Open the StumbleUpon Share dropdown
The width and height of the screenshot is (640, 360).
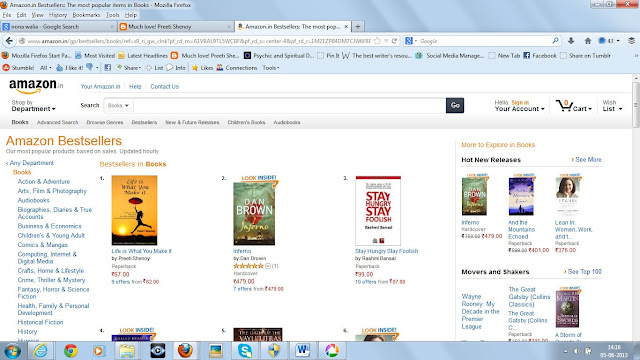pyautogui.click(x=129, y=68)
